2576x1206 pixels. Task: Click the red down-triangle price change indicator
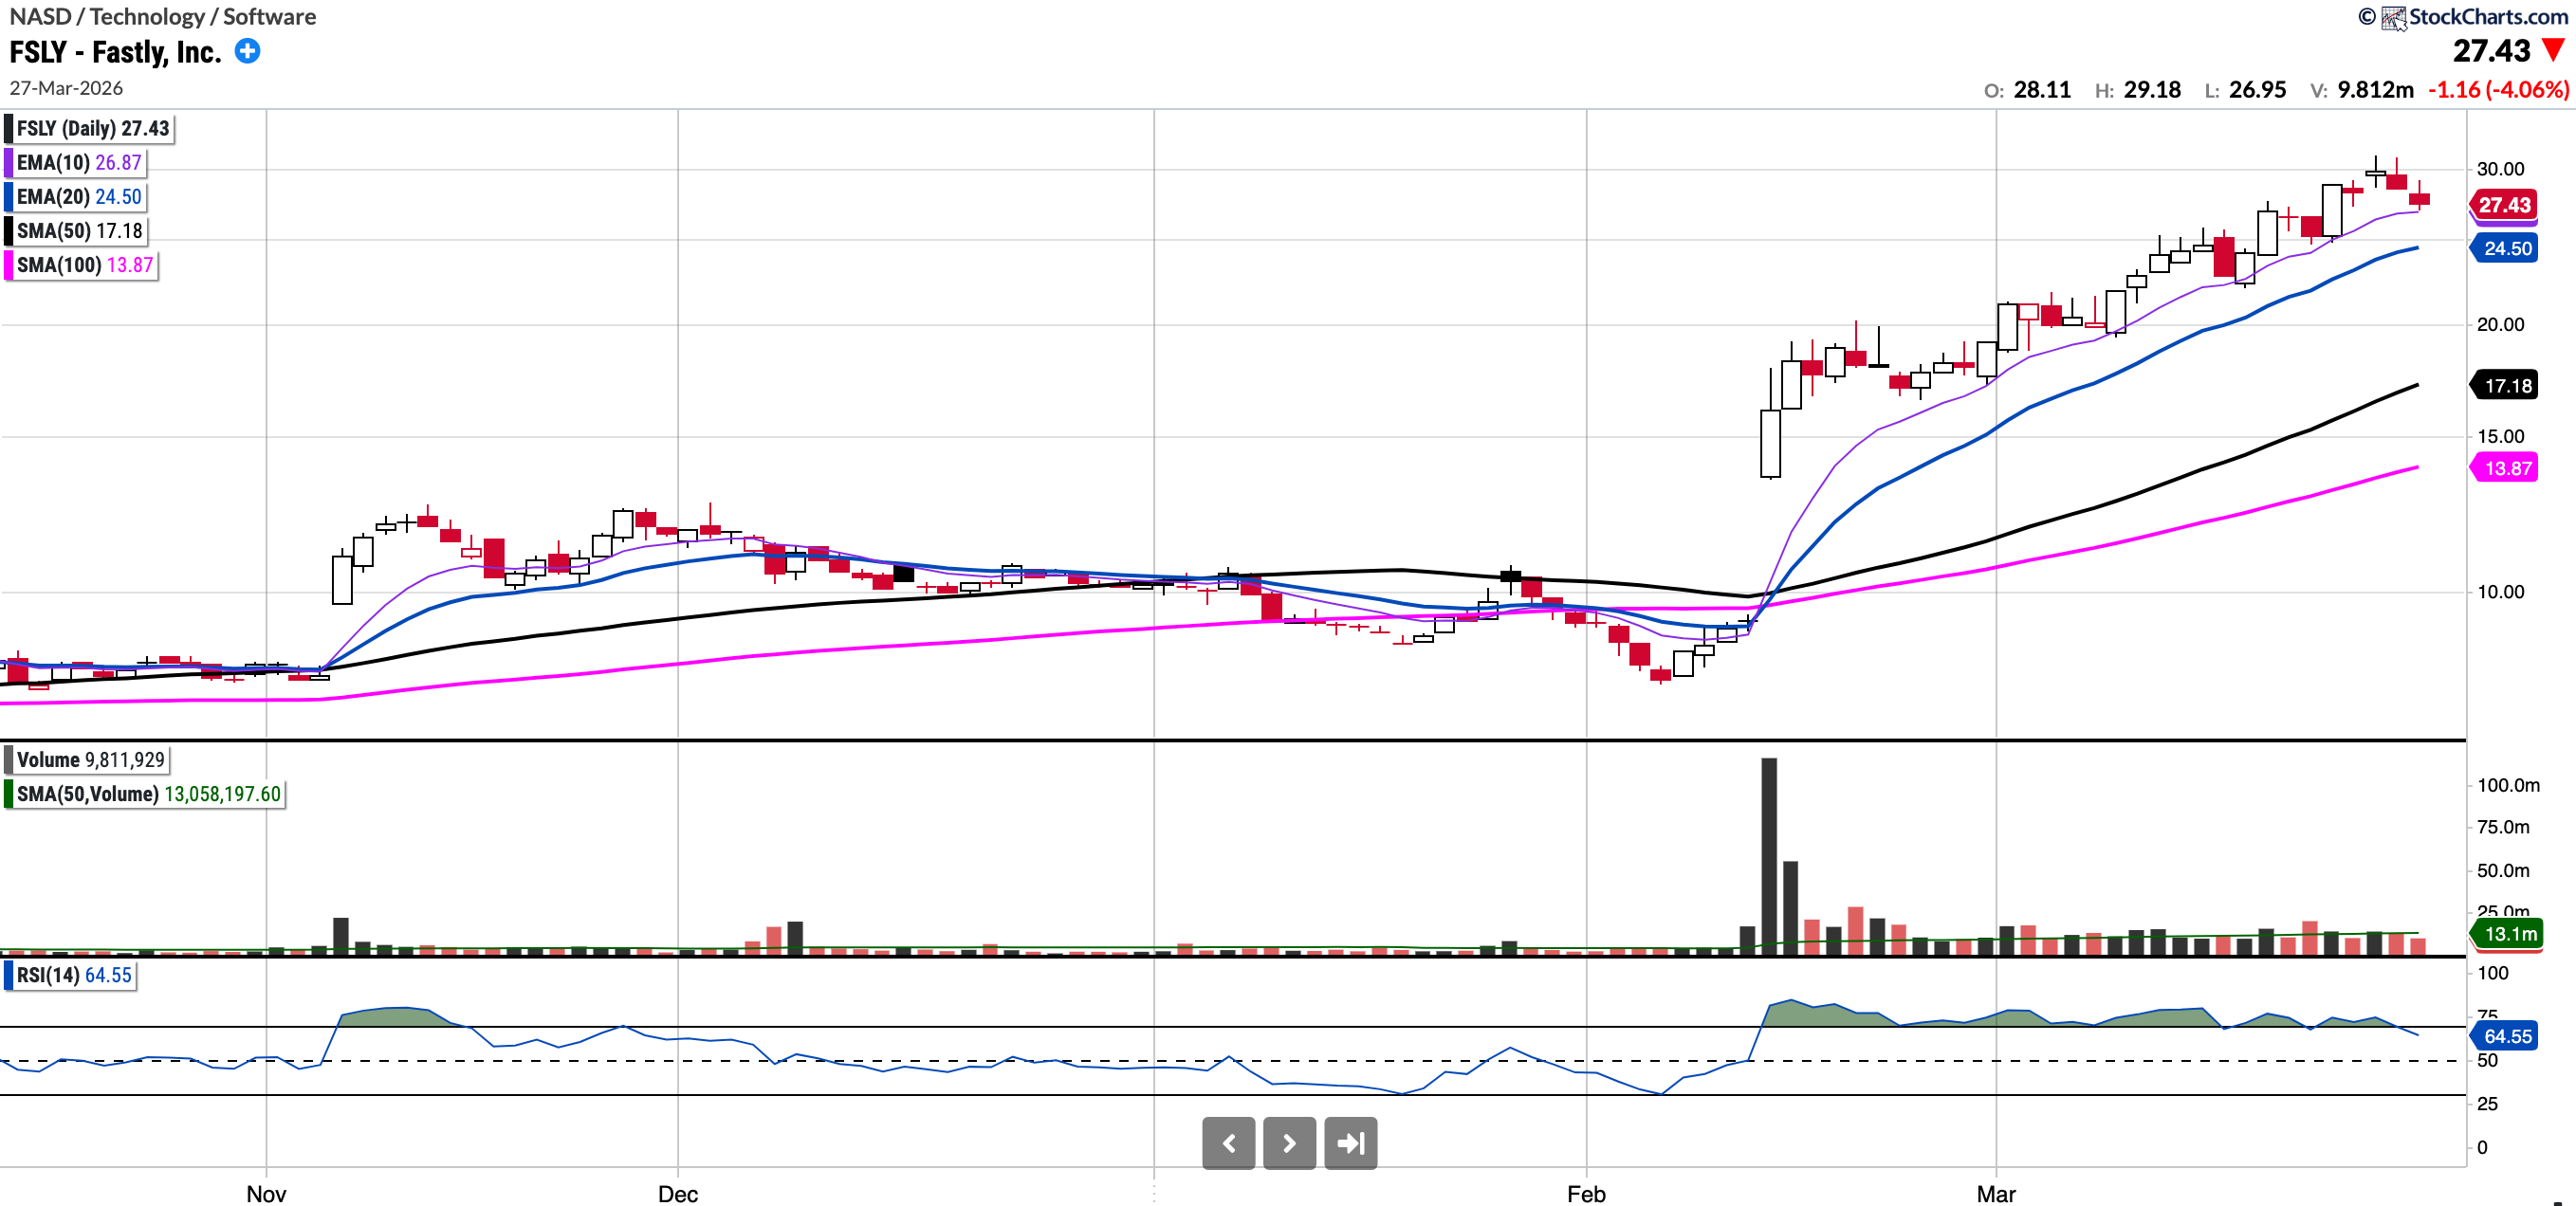[2554, 50]
